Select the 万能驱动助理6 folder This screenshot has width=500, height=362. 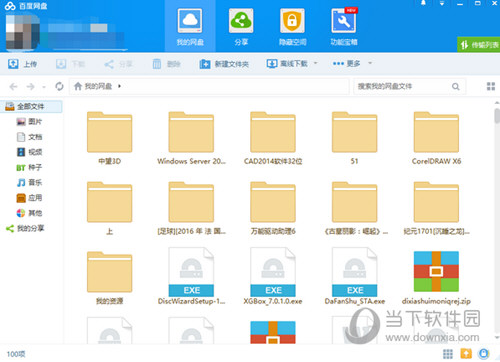coord(273,208)
